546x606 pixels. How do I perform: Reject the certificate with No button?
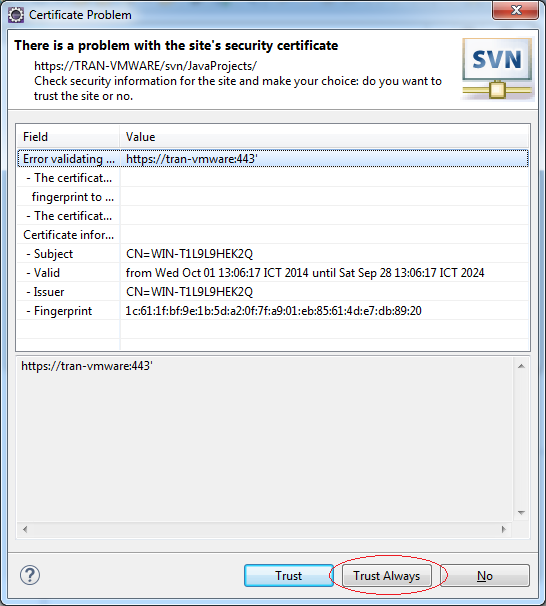tap(485, 575)
